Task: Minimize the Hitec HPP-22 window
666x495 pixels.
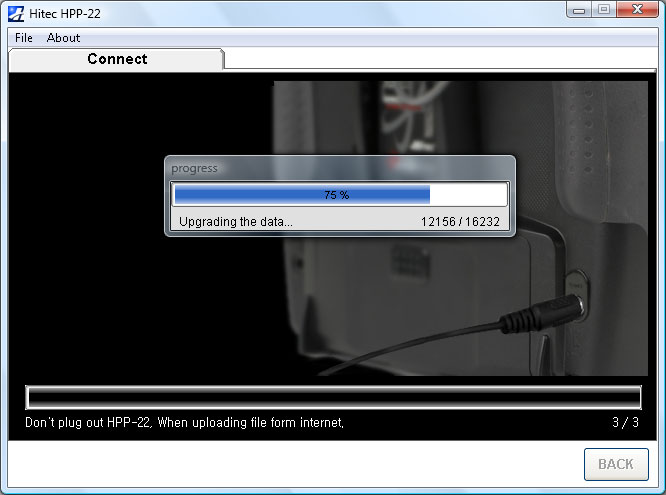Action: 579,9
